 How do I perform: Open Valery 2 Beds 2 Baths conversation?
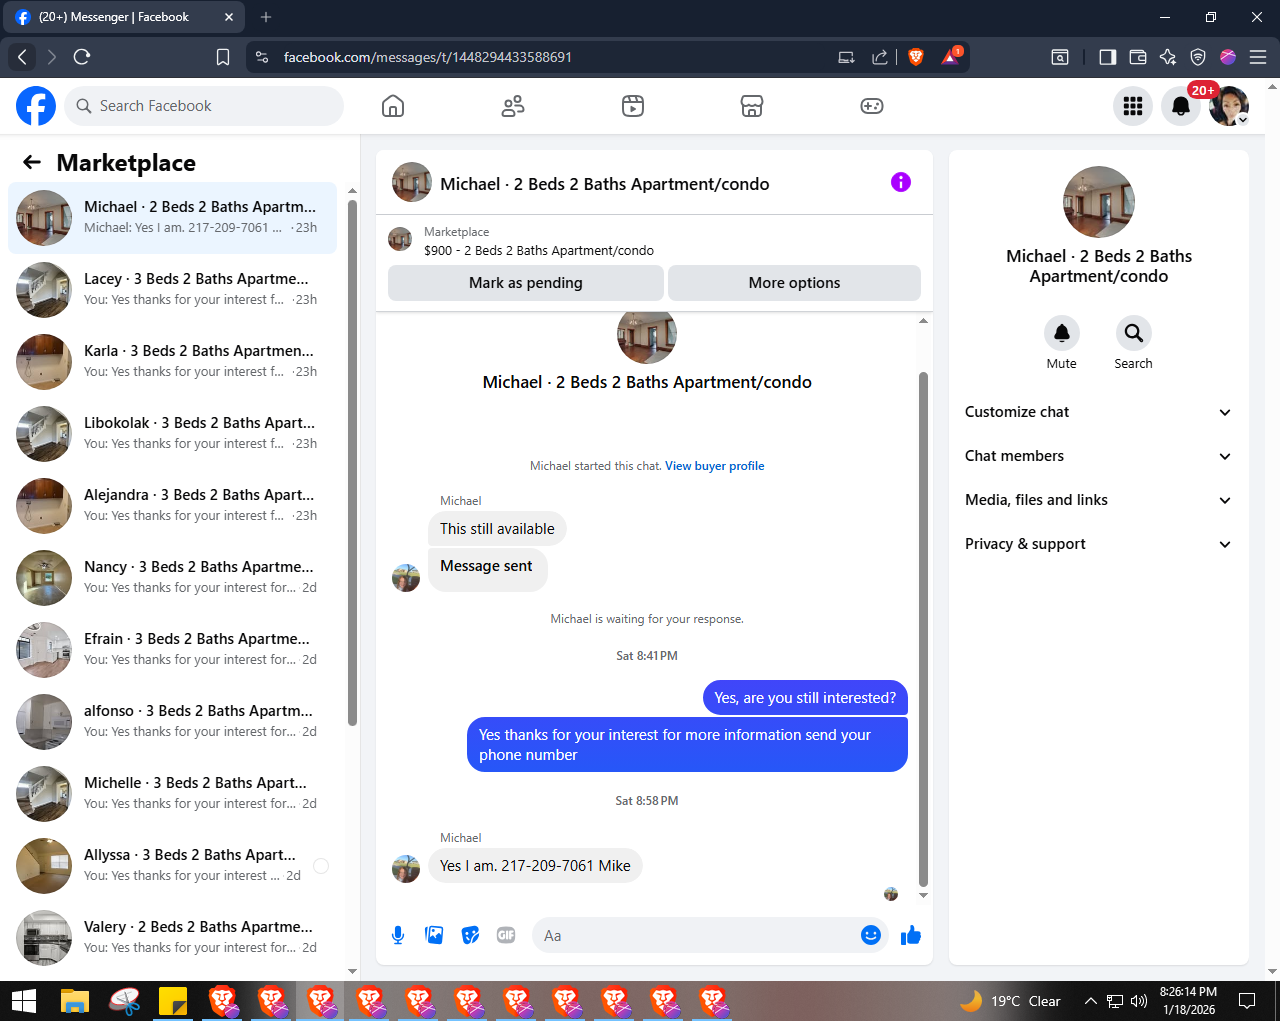[172, 938]
